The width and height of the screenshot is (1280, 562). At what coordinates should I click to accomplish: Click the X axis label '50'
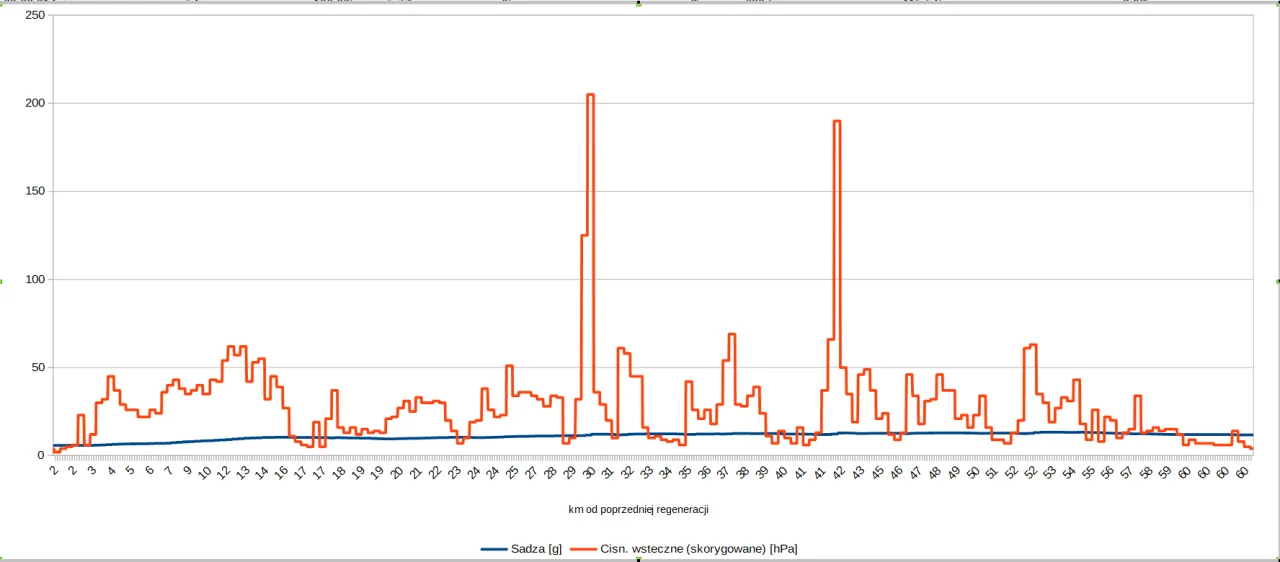(x=974, y=472)
